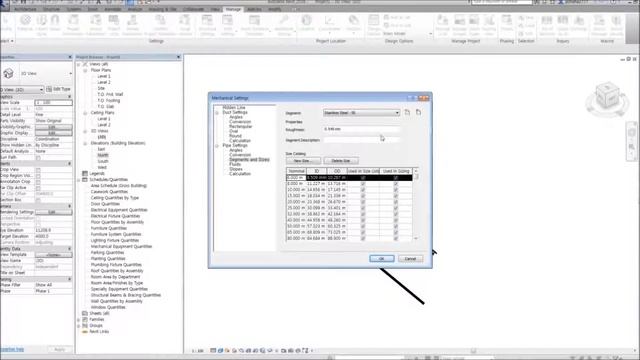The image size is (640, 360).
Task: Click the delete segment icon beside Segment
Action: click(418, 112)
